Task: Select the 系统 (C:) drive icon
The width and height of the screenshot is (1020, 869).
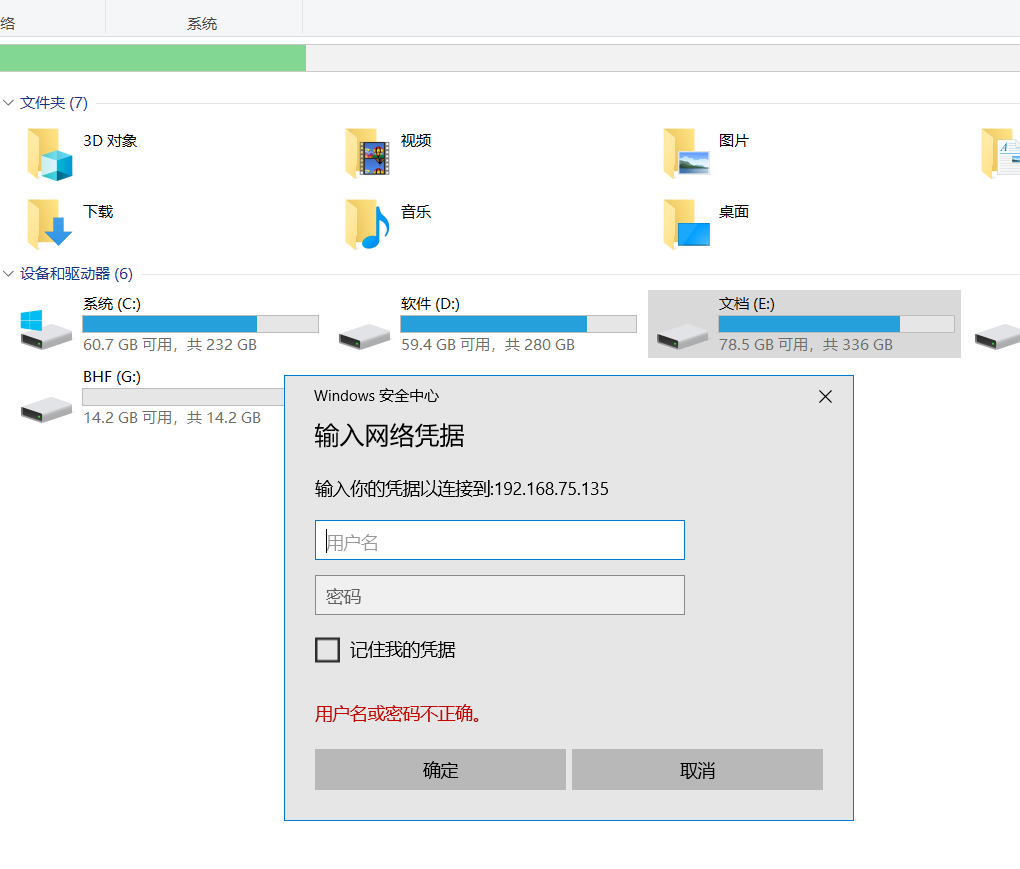Action: tap(46, 328)
